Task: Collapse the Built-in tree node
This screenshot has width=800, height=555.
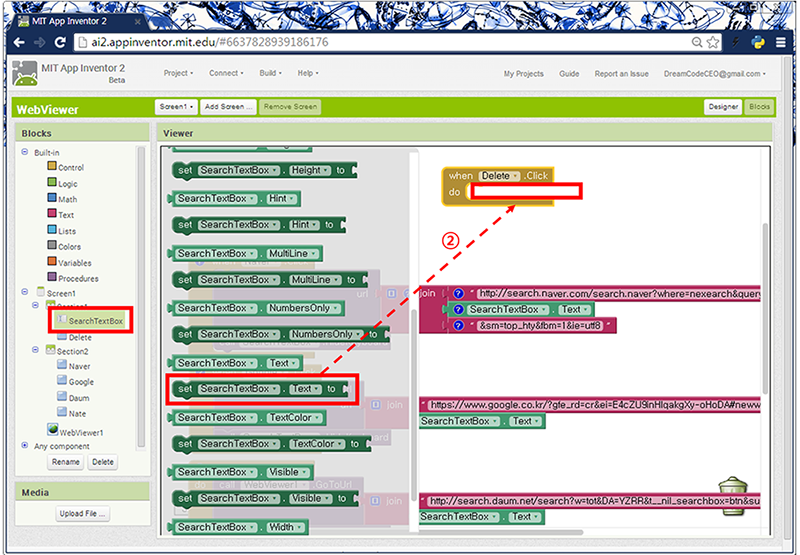Action: [24, 152]
